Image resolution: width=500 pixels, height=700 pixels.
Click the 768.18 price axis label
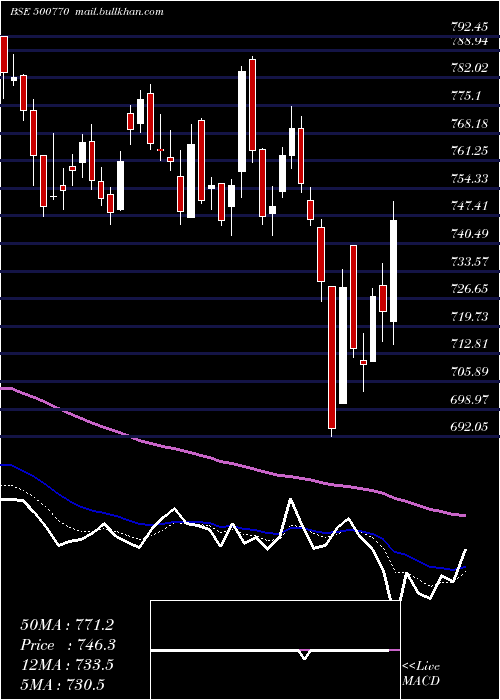[469, 123]
